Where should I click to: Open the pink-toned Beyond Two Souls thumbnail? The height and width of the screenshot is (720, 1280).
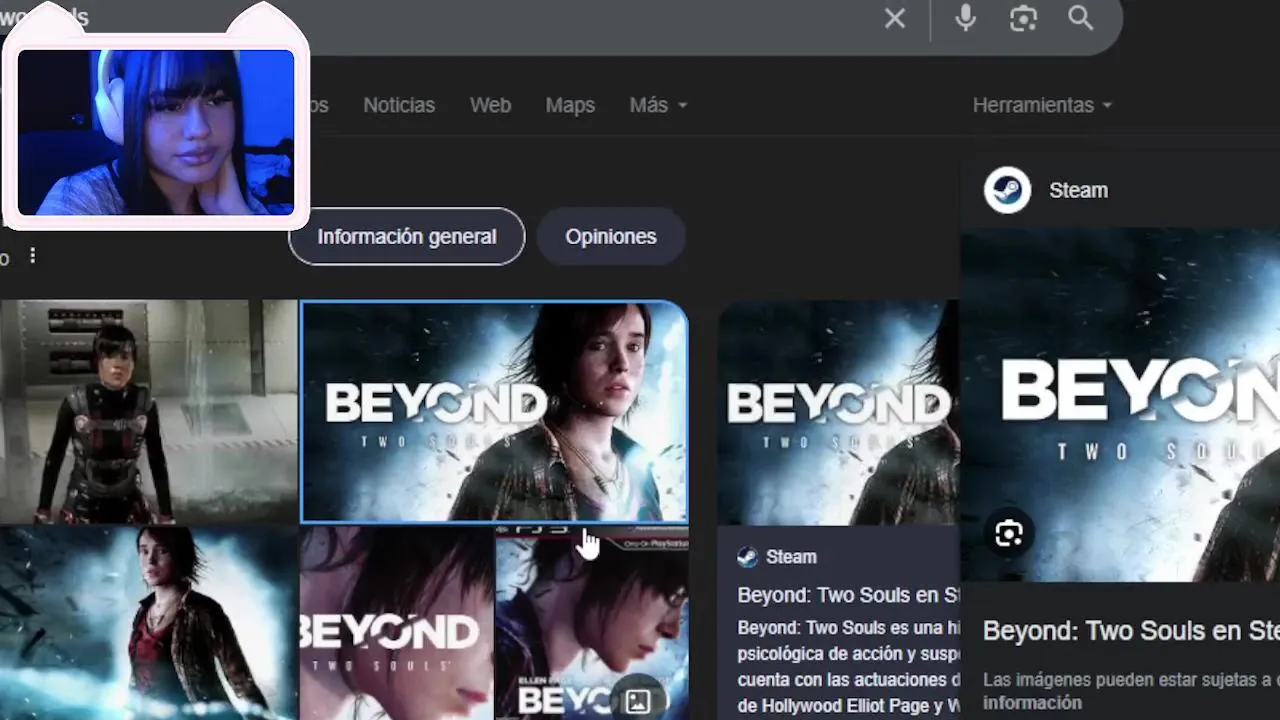coord(397,624)
